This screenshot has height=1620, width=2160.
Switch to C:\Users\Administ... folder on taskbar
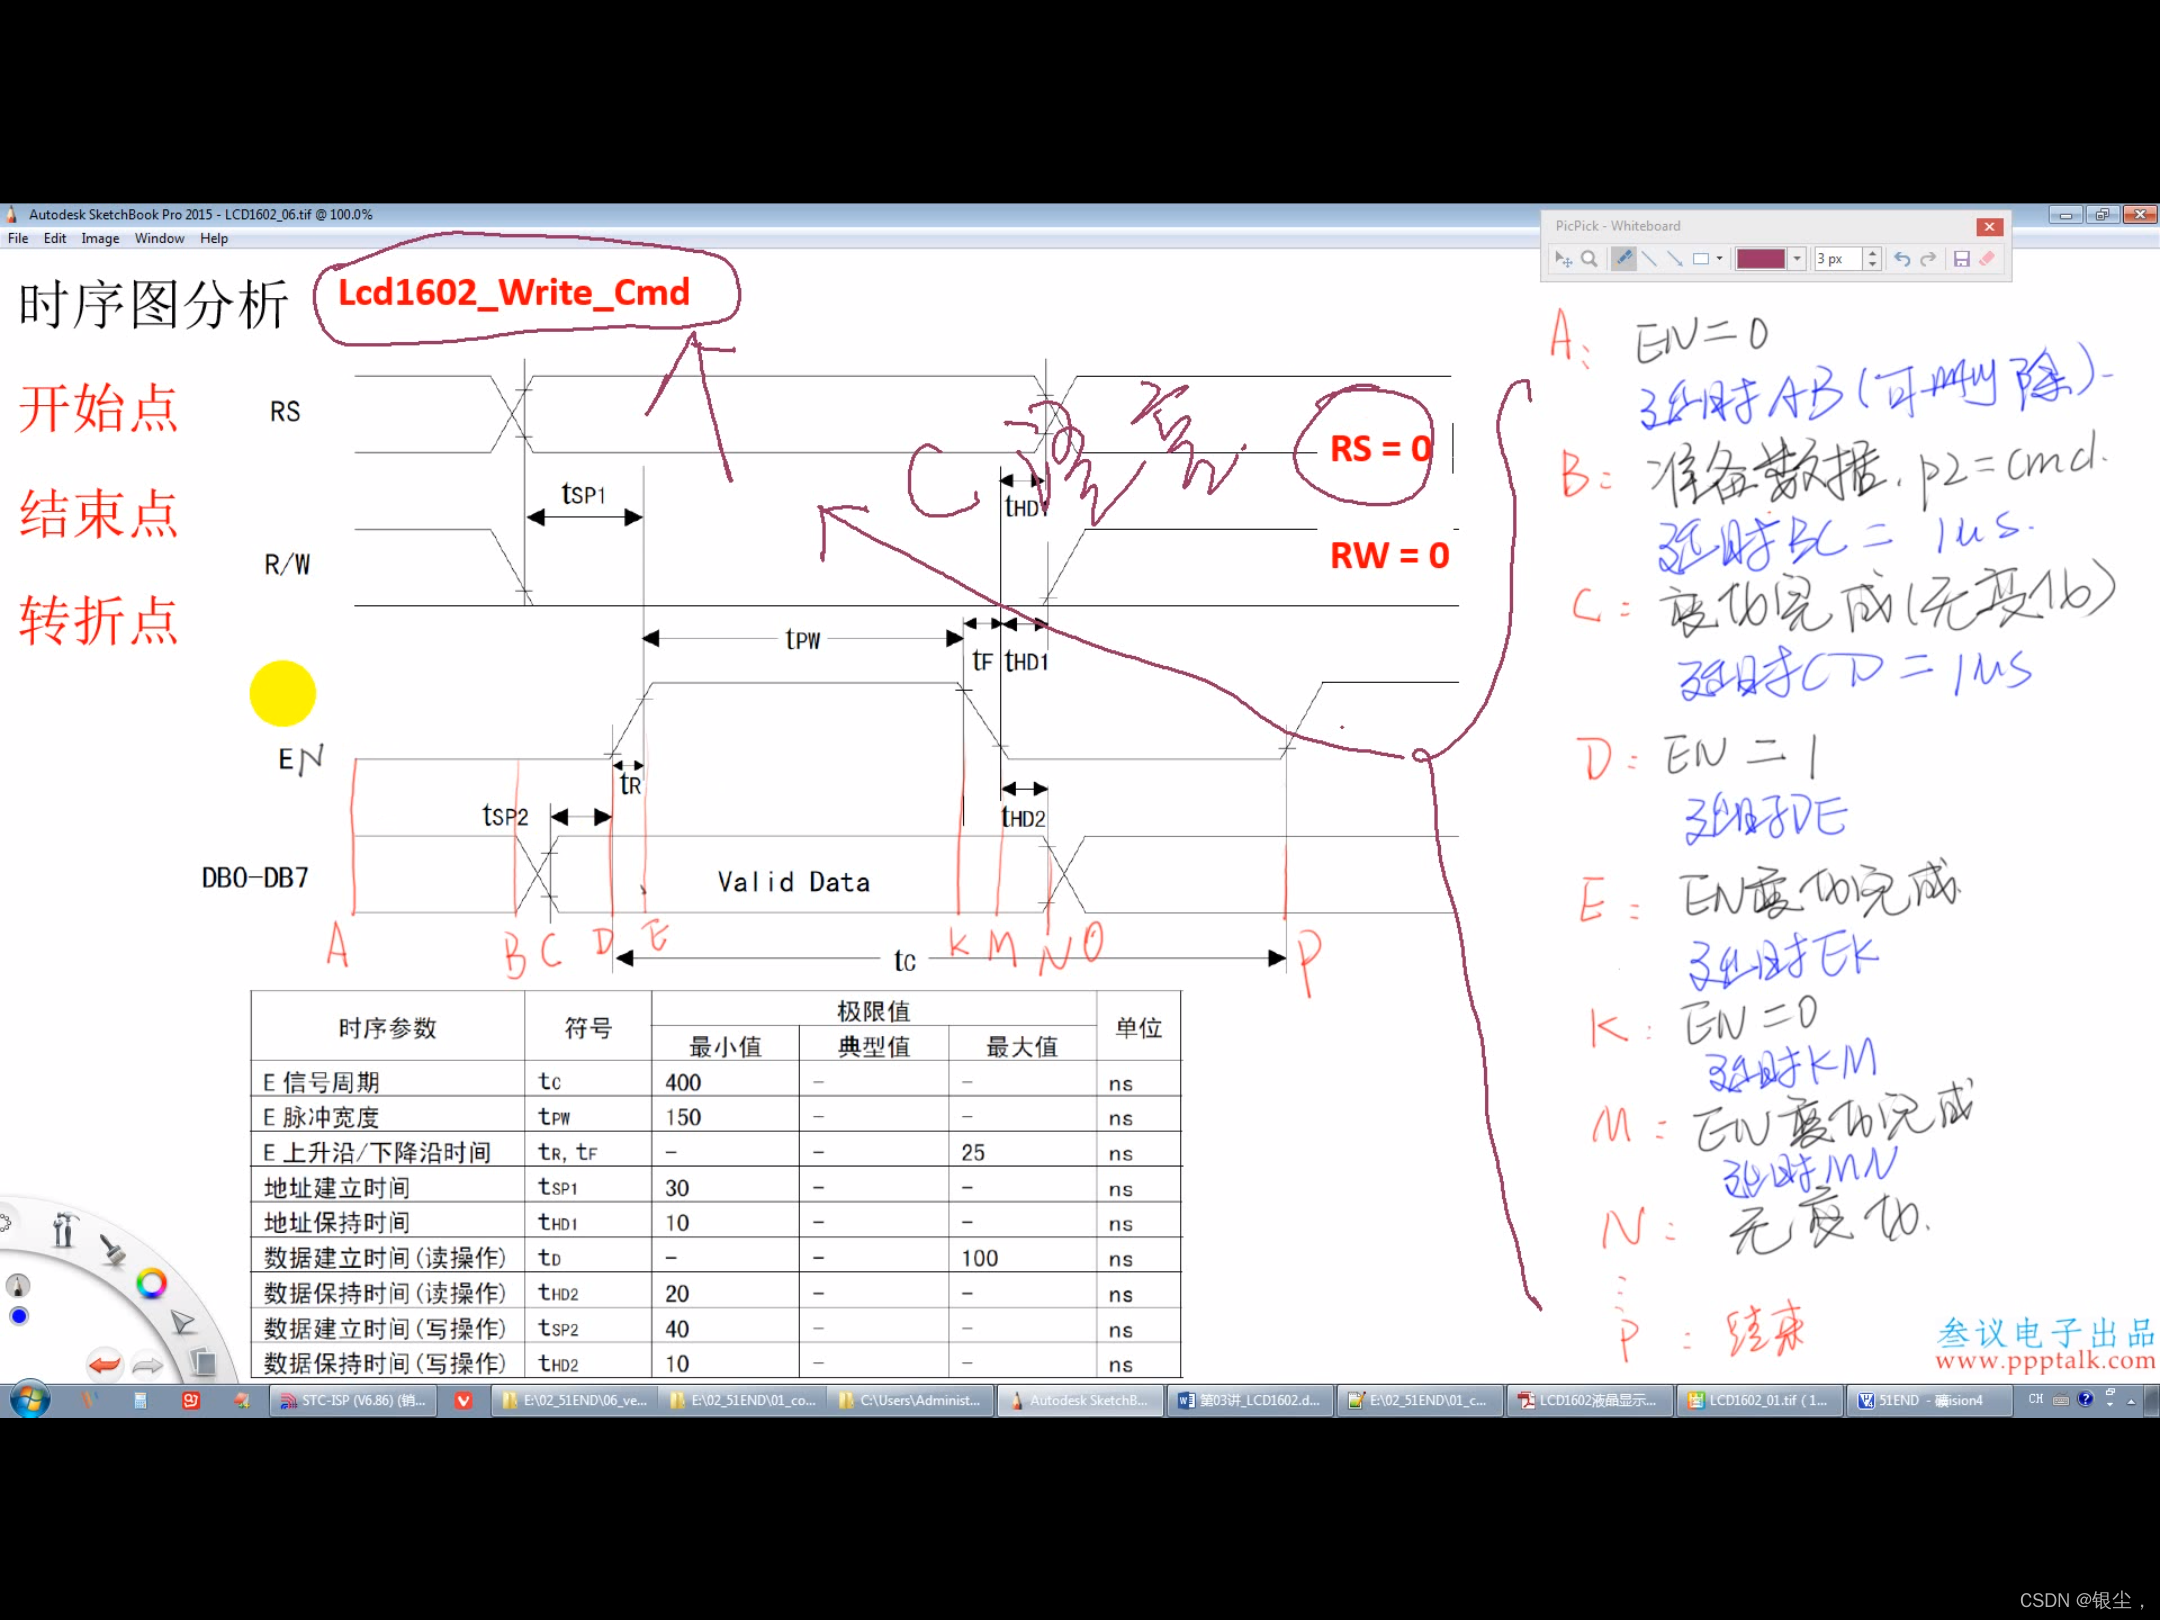click(912, 1401)
